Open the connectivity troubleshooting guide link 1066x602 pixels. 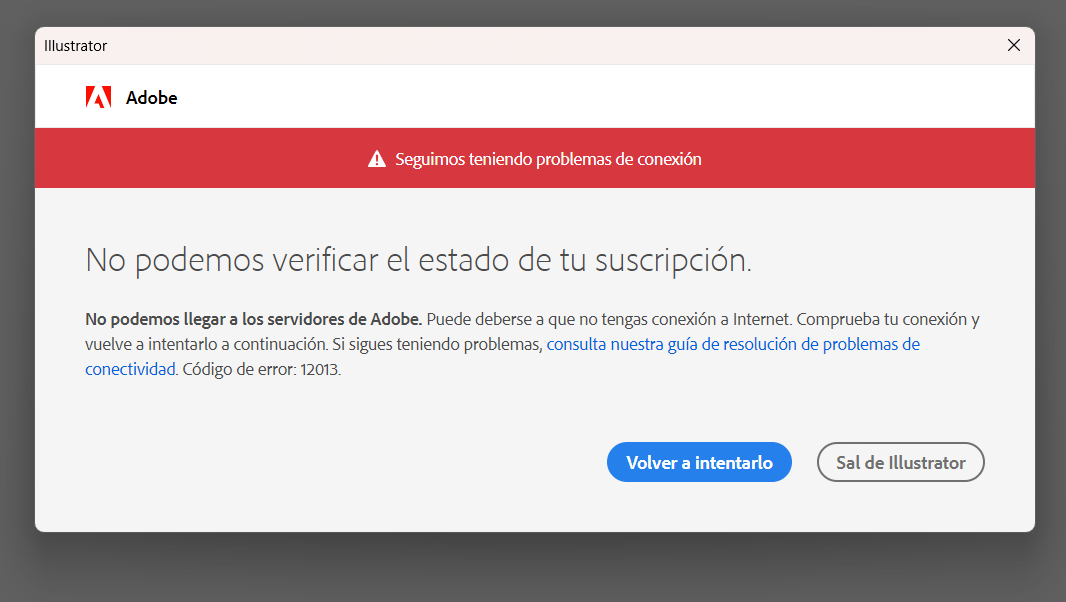(733, 344)
